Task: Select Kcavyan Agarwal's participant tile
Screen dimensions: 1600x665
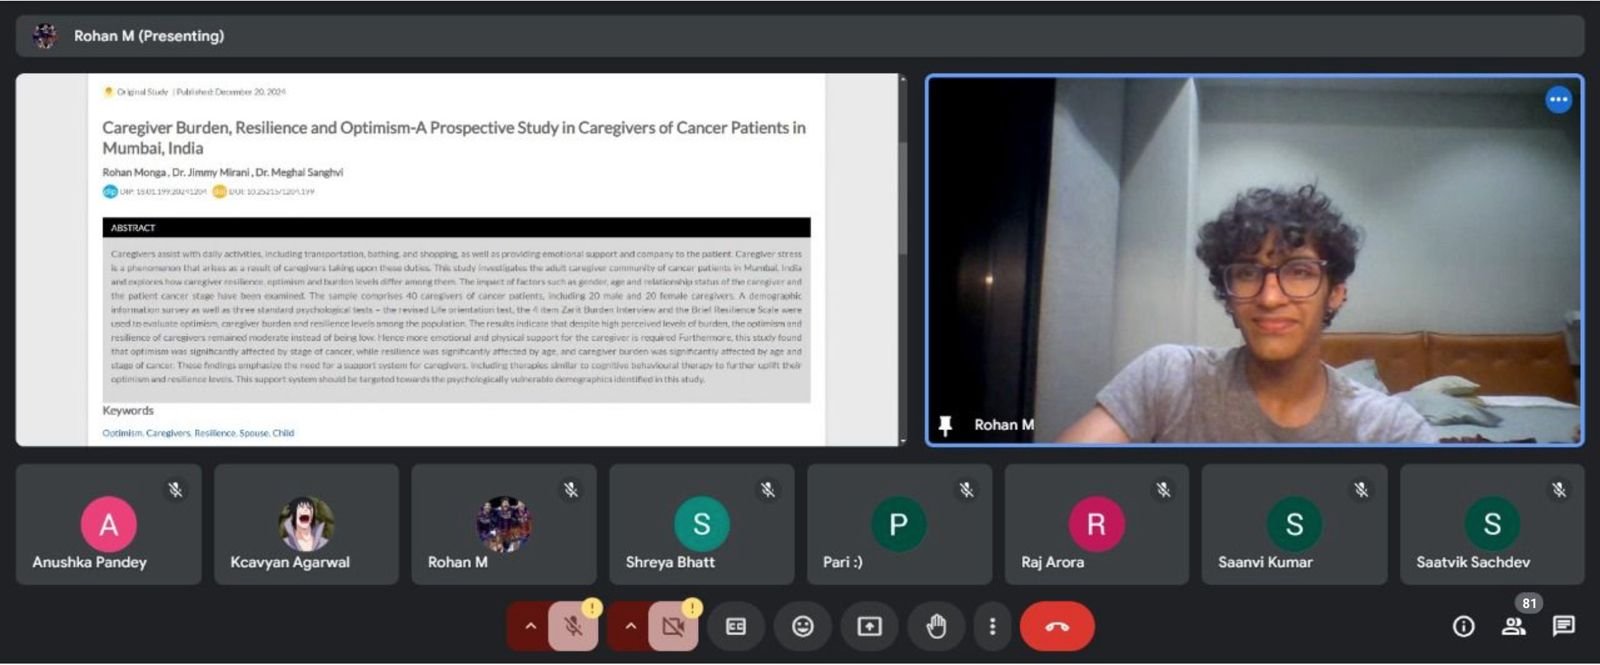Action: tap(306, 525)
